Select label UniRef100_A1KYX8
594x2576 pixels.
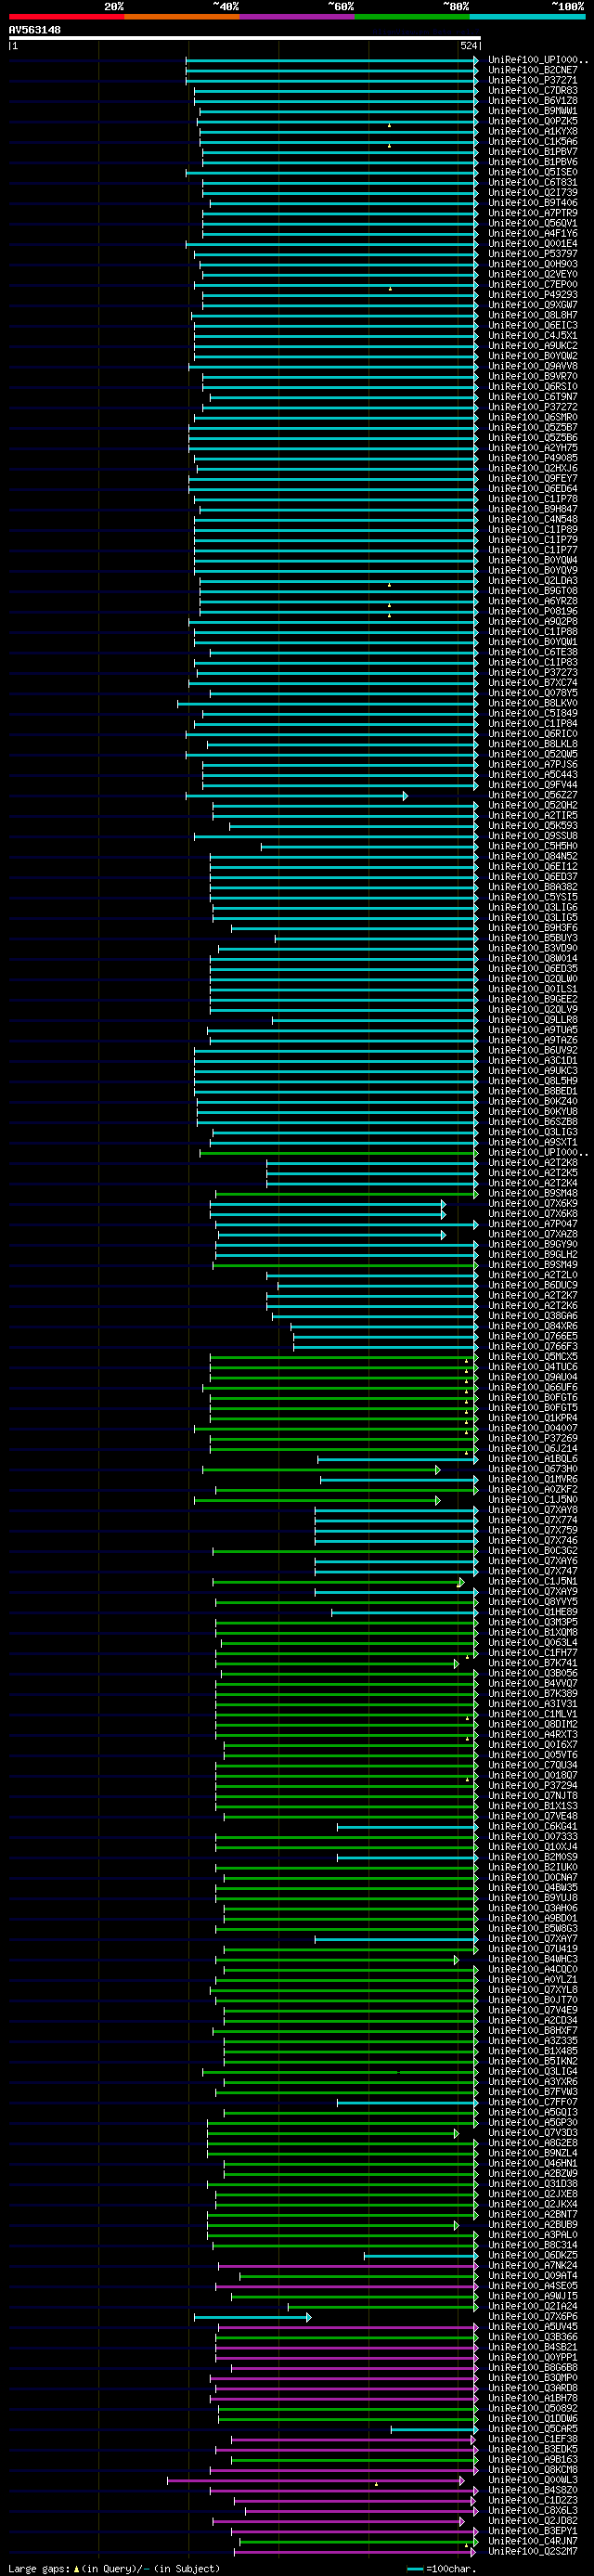532,131
